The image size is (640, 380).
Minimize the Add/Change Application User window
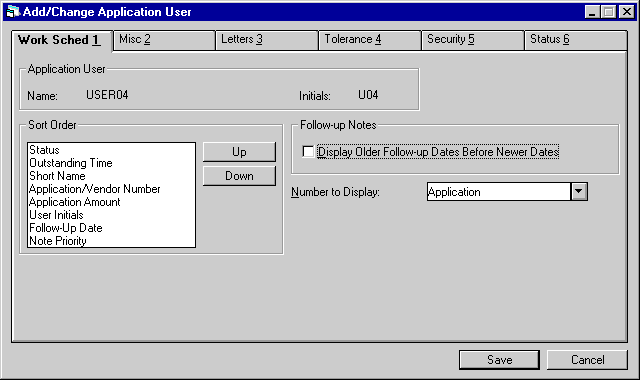coord(591,11)
